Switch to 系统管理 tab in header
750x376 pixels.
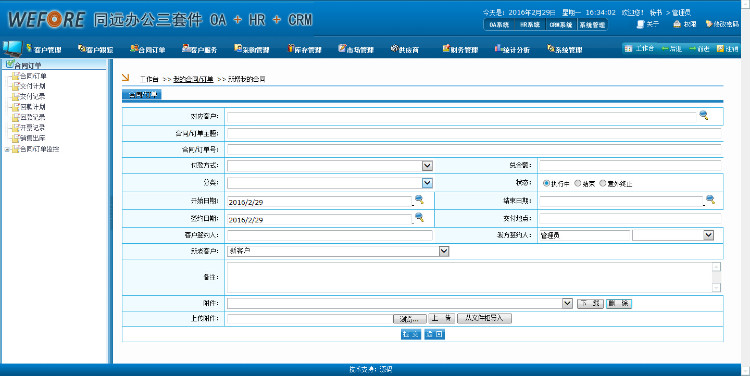(592, 25)
